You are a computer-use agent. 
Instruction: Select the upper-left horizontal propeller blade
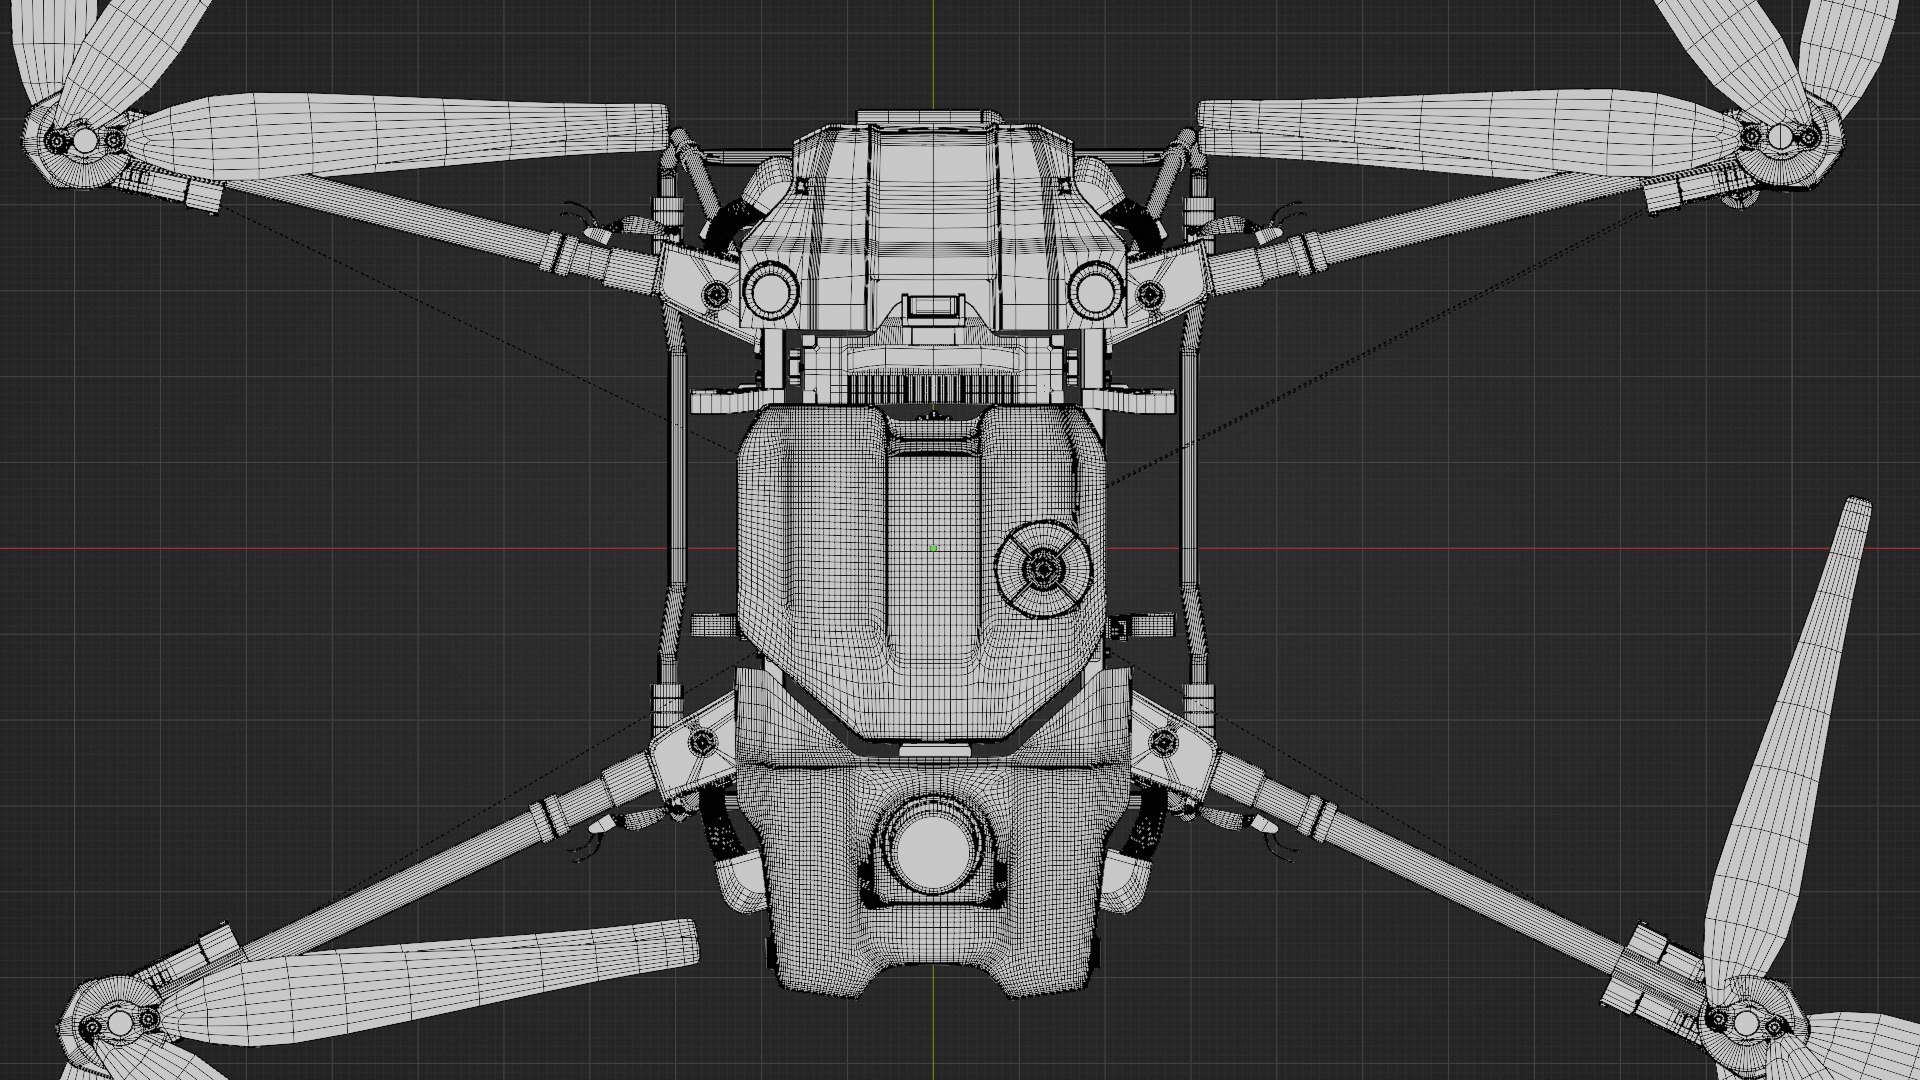400,133
